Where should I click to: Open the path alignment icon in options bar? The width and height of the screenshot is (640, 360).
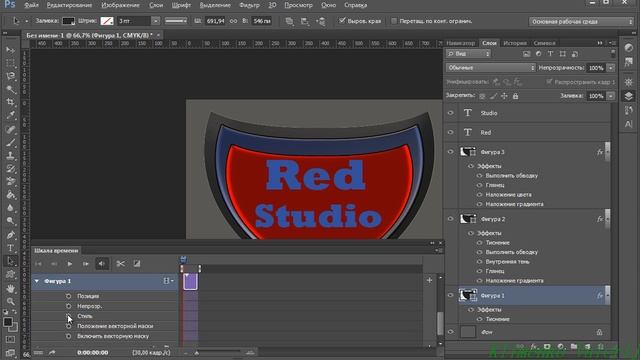click(x=304, y=21)
